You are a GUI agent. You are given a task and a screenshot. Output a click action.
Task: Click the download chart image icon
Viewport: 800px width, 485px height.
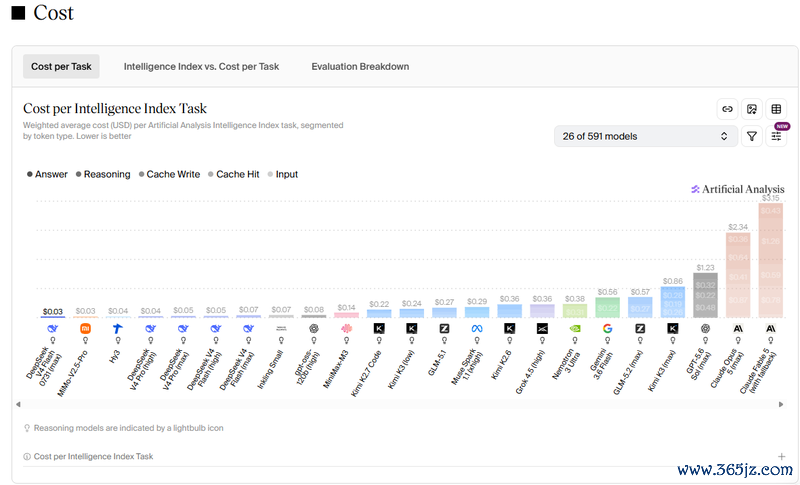752,109
